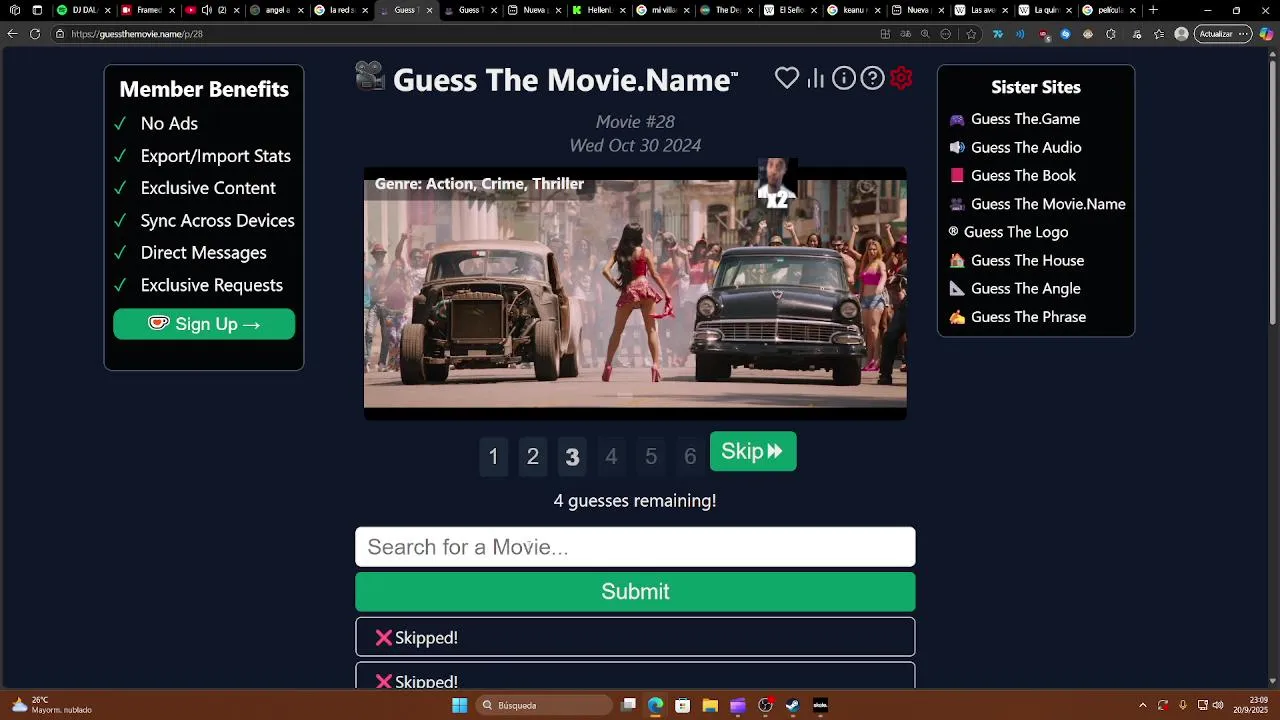Image resolution: width=1280 pixels, height=720 pixels.
Task: Click the 'Movie #28' text
Action: (635, 121)
